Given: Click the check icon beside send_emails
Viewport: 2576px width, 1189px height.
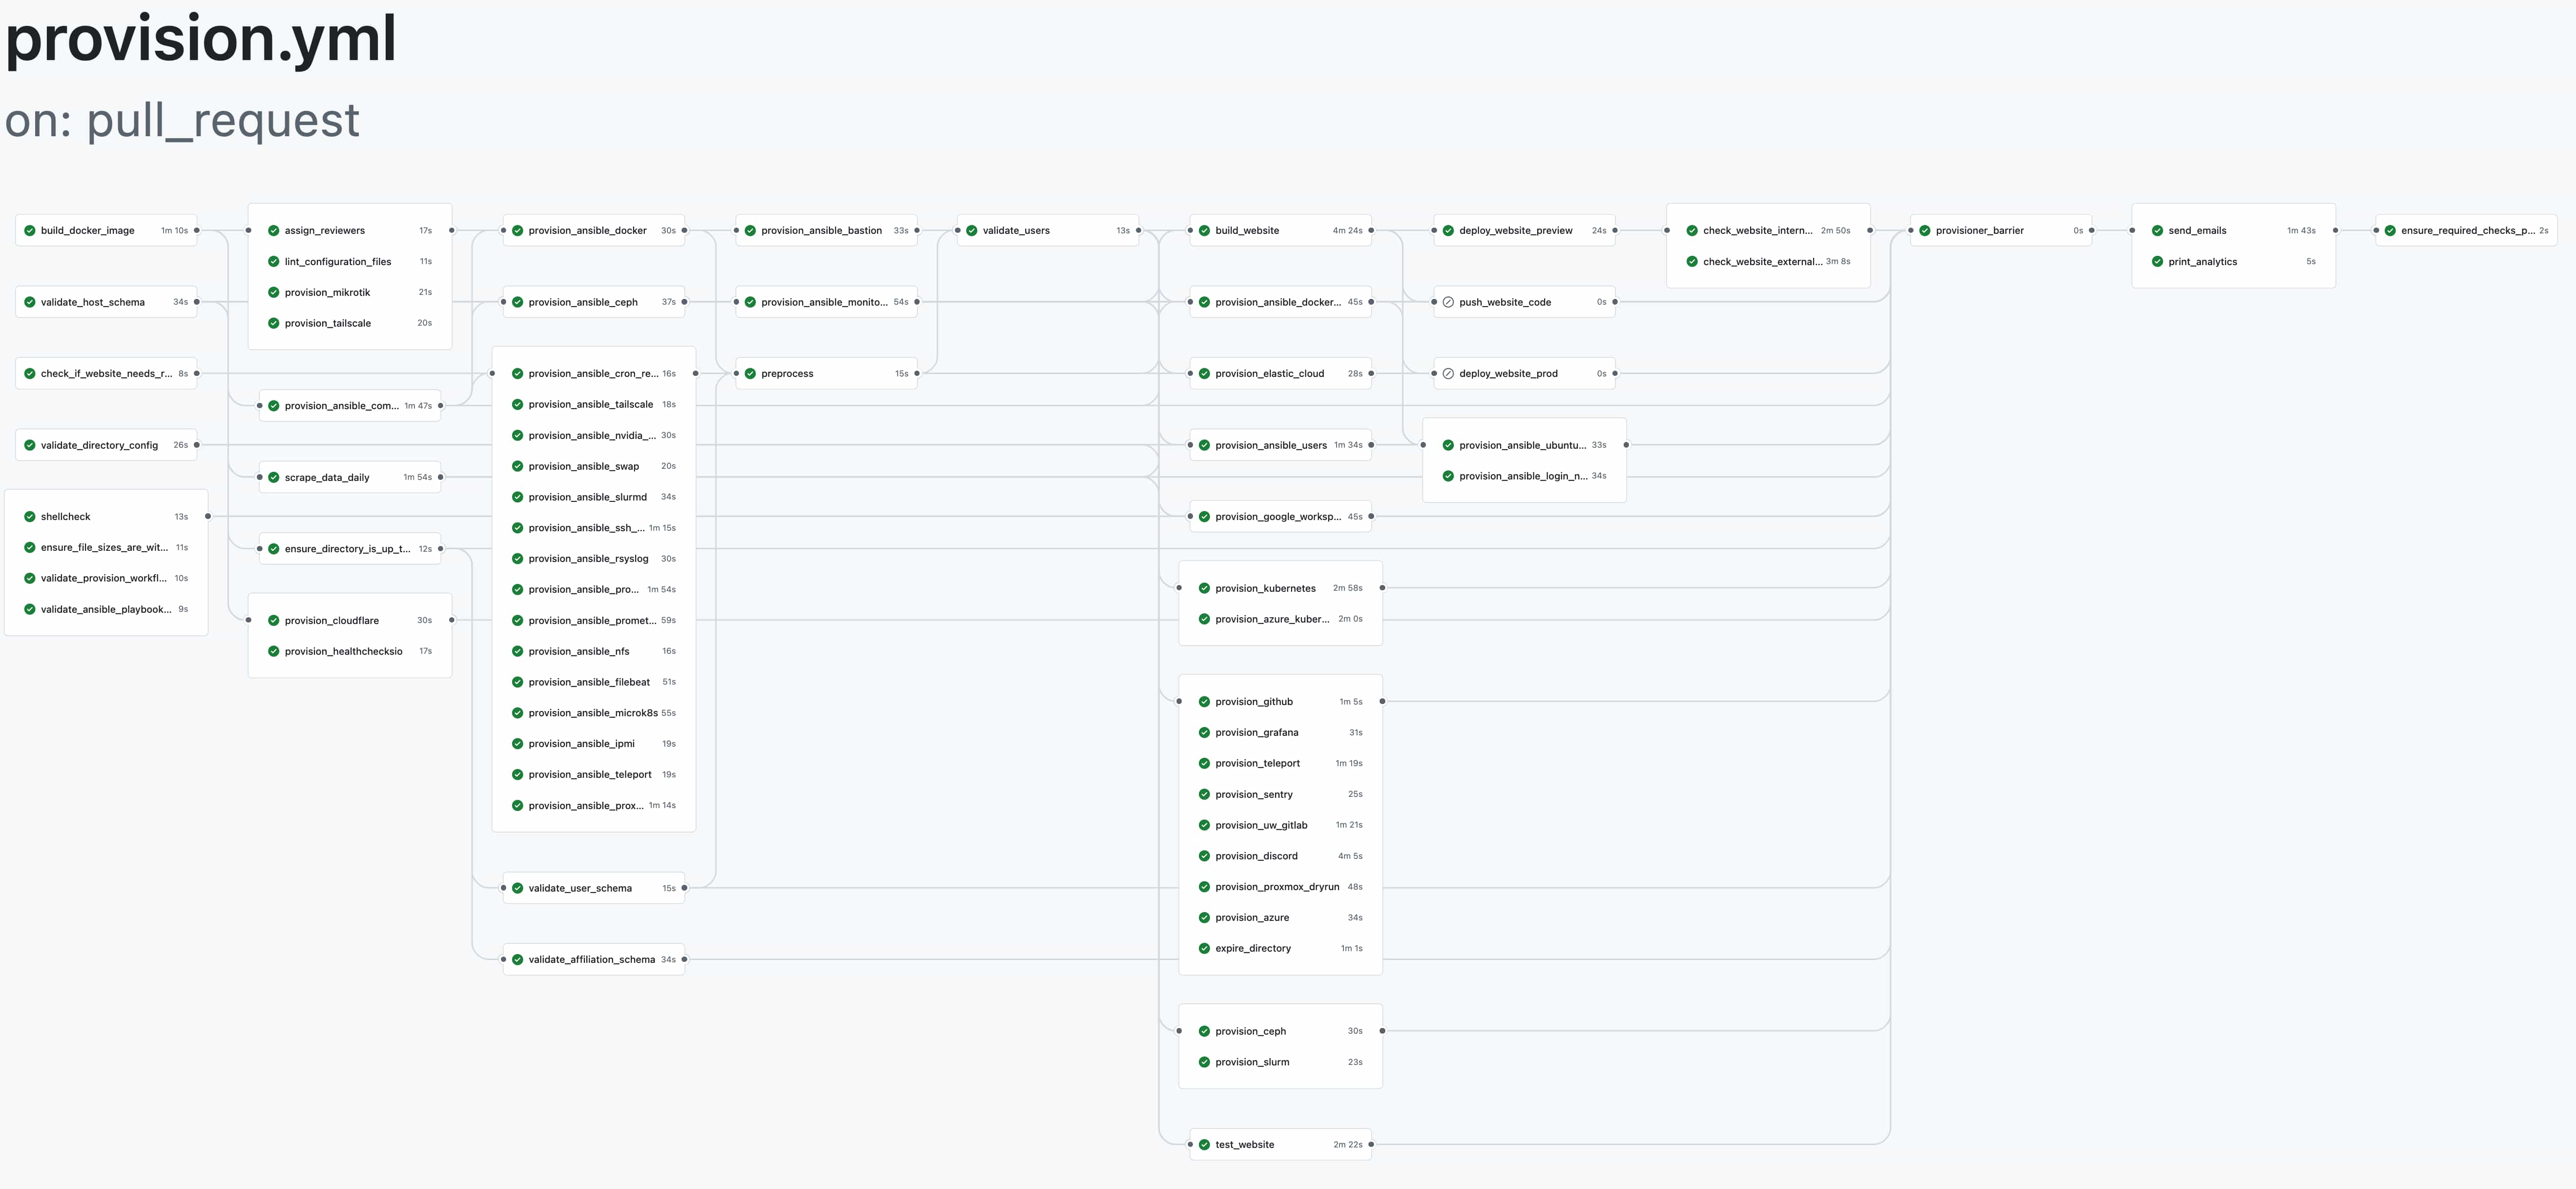Looking at the screenshot, I should 2157,230.
